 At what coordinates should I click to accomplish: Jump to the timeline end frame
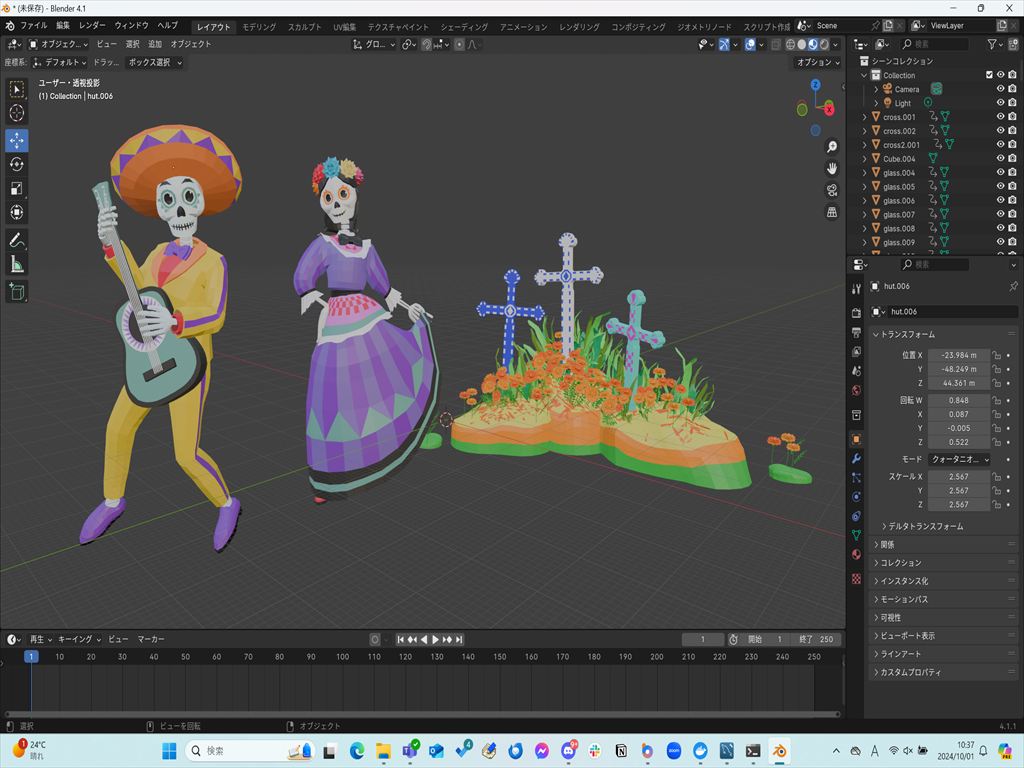pos(459,640)
